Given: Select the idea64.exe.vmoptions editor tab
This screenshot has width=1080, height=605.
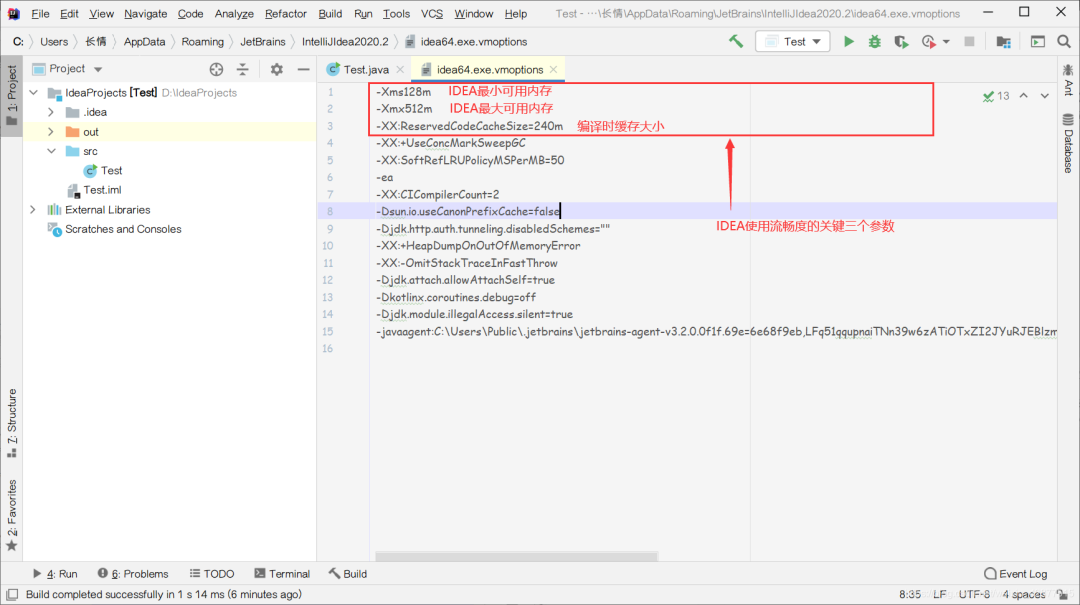Looking at the screenshot, I should (x=489, y=70).
